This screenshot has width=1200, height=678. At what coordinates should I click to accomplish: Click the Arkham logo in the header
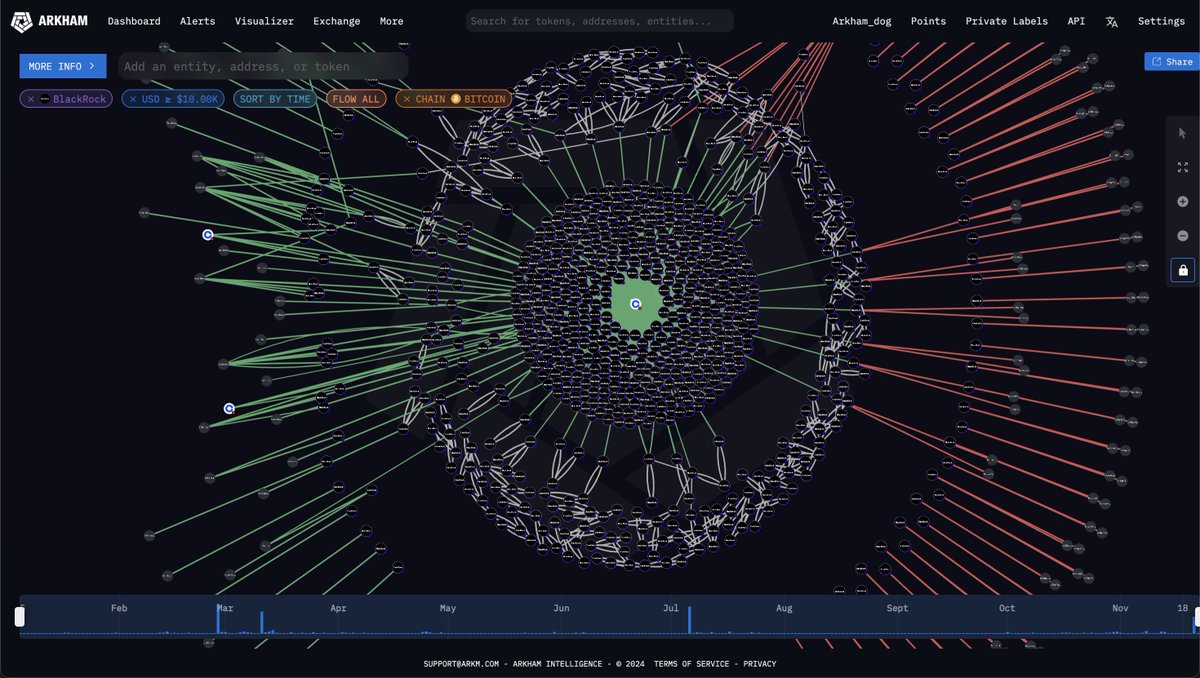tap(50, 21)
